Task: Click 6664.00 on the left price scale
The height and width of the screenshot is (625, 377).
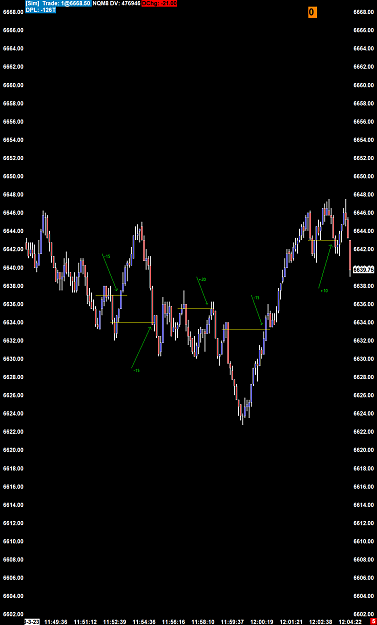Action: (x=13, y=49)
